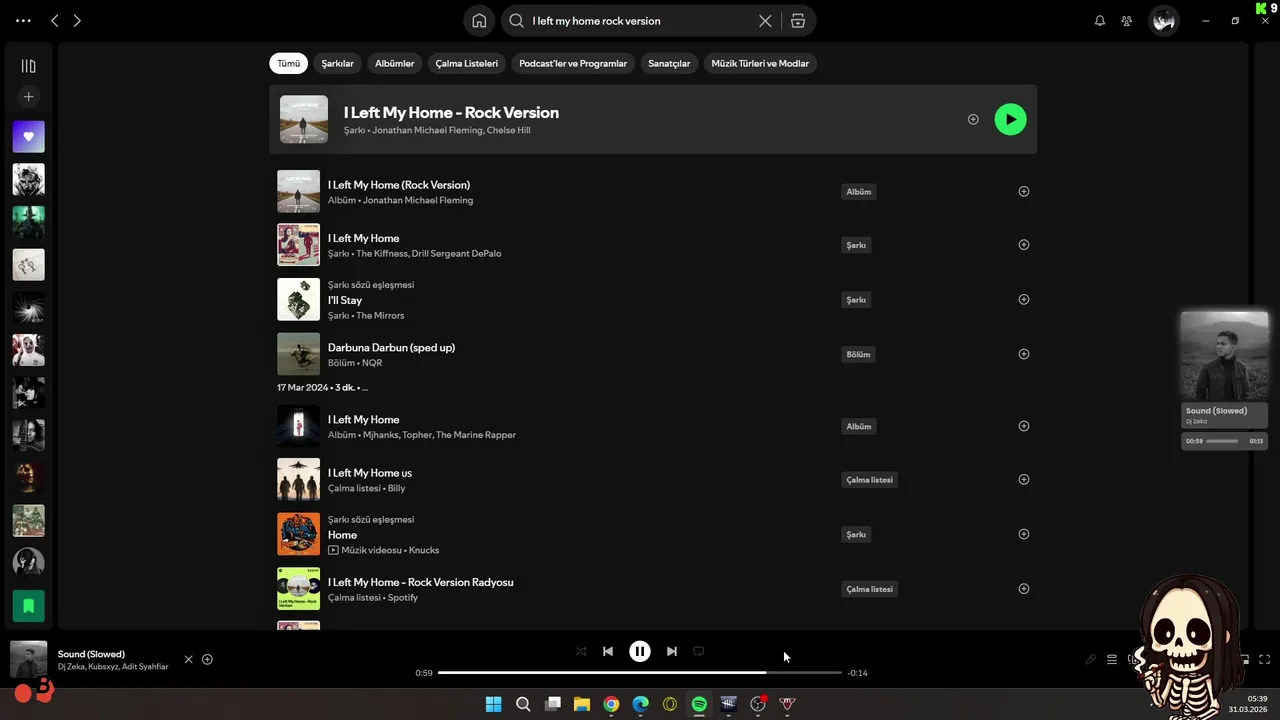Screen dimensions: 1280x720
Task: Open the three-dots app menu
Action: (23, 21)
